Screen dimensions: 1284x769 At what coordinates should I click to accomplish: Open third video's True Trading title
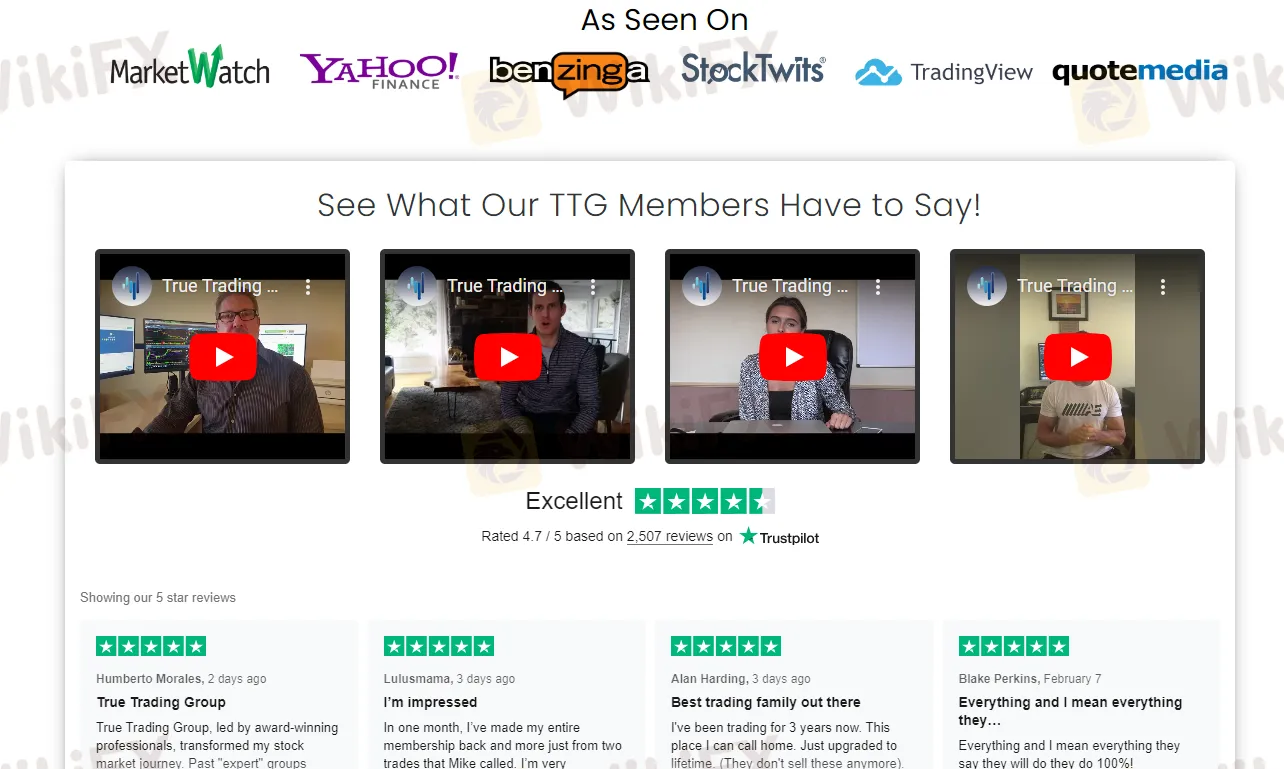click(x=790, y=286)
